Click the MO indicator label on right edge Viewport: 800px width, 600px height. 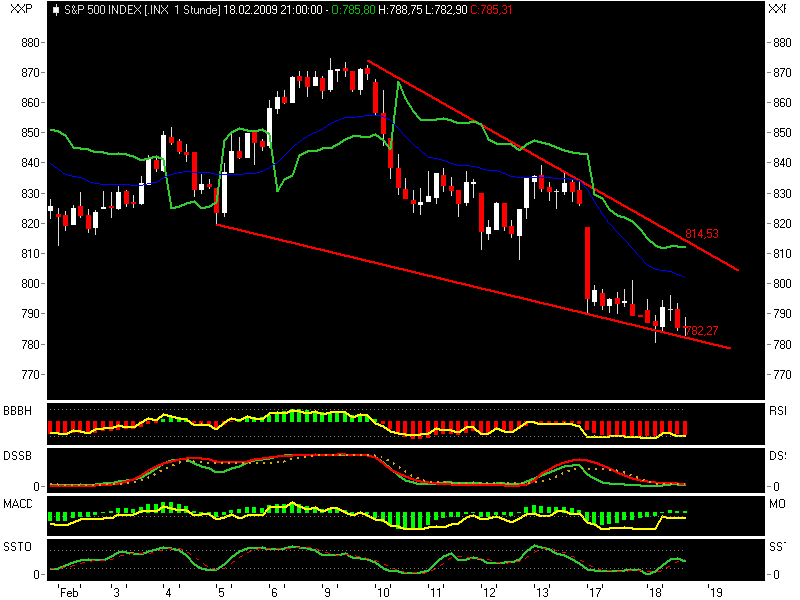(x=777, y=501)
